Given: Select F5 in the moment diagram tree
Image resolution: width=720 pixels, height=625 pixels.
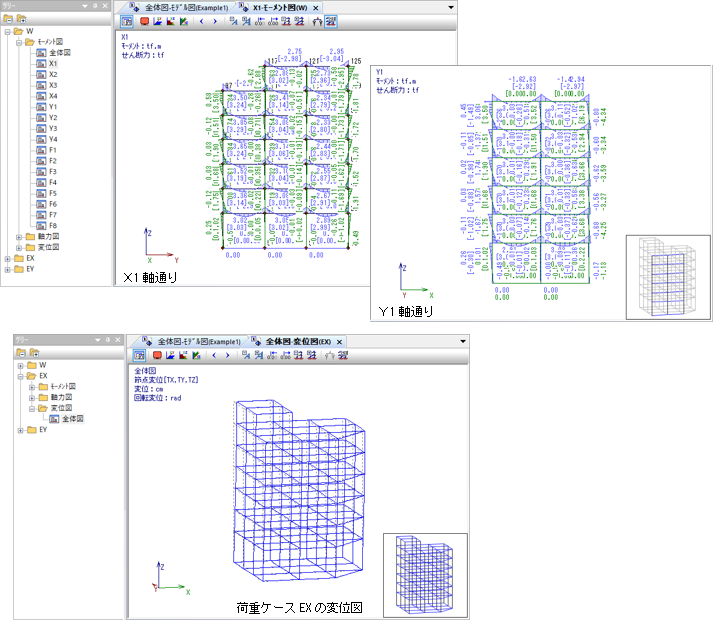Looking at the screenshot, I should click(x=52, y=193).
